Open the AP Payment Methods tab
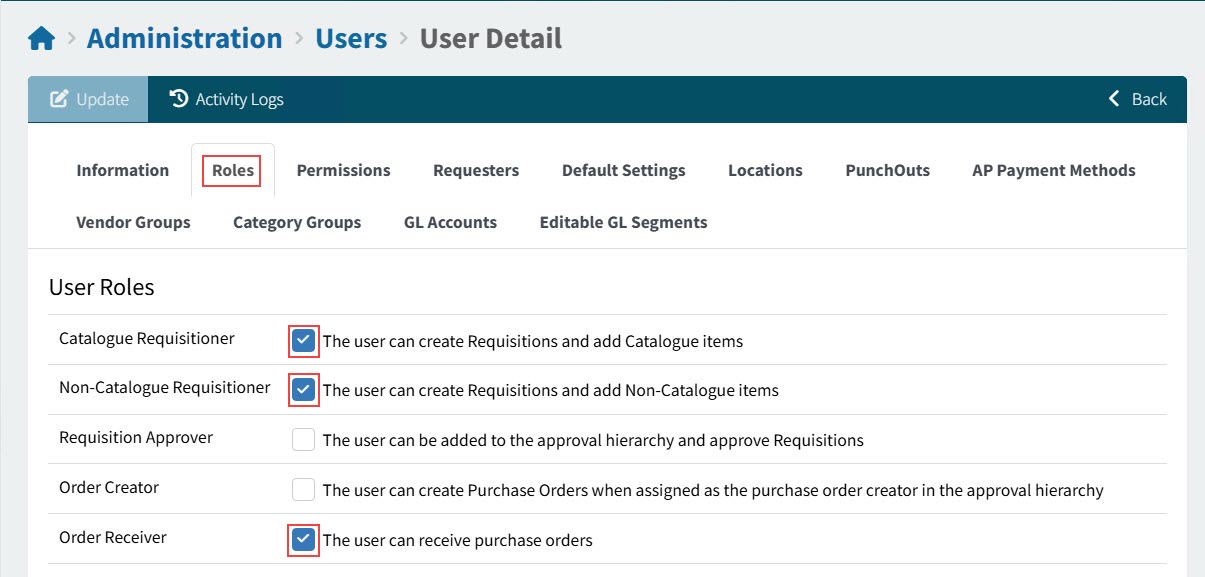Screen dimensions: 1205x577 [x=1053, y=170]
